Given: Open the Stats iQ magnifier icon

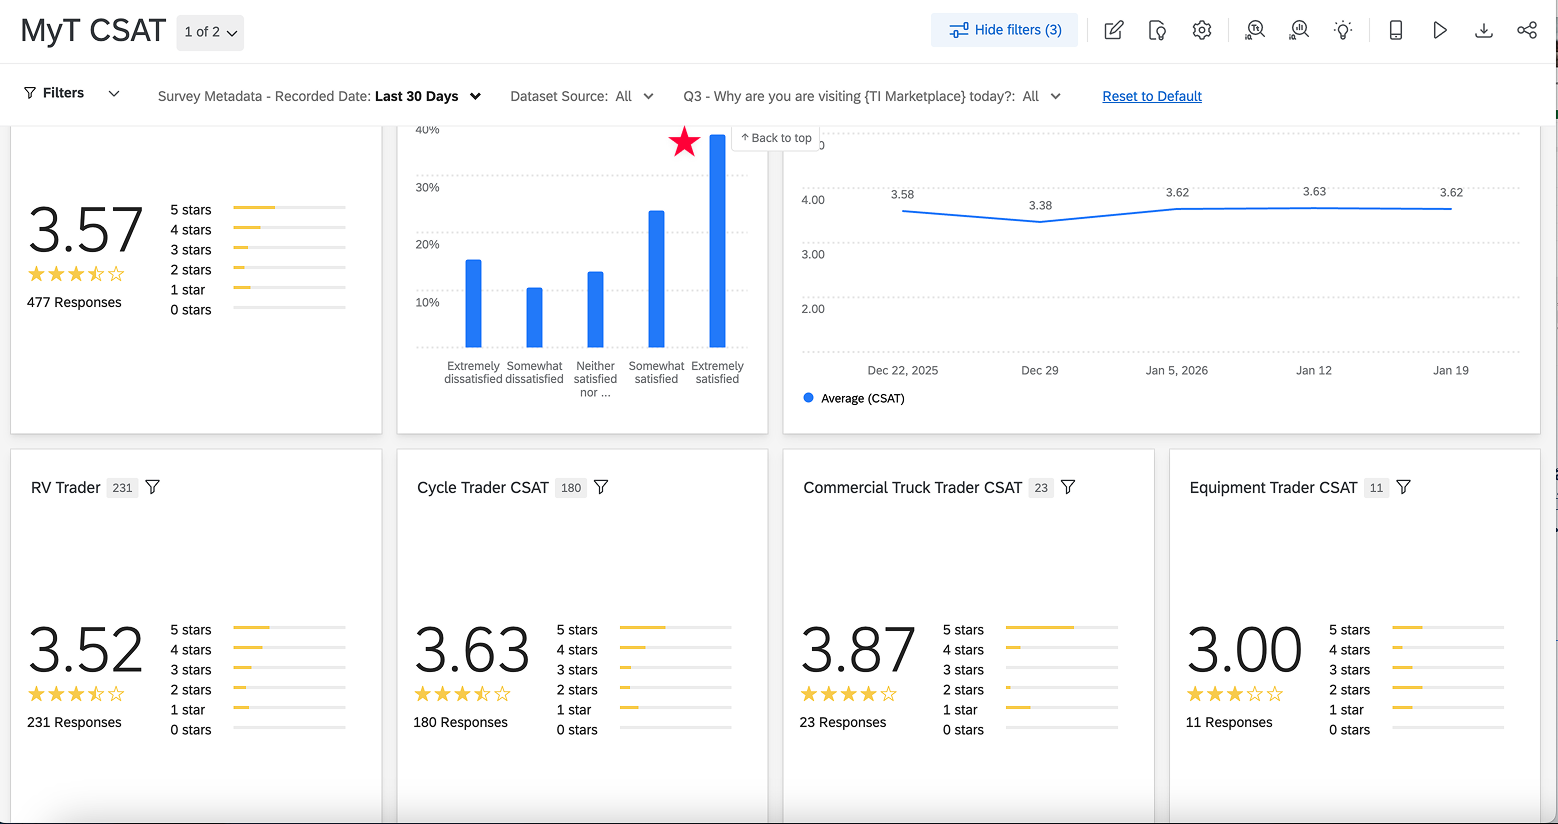Looking at the screenshot, I should (1299, 30).
